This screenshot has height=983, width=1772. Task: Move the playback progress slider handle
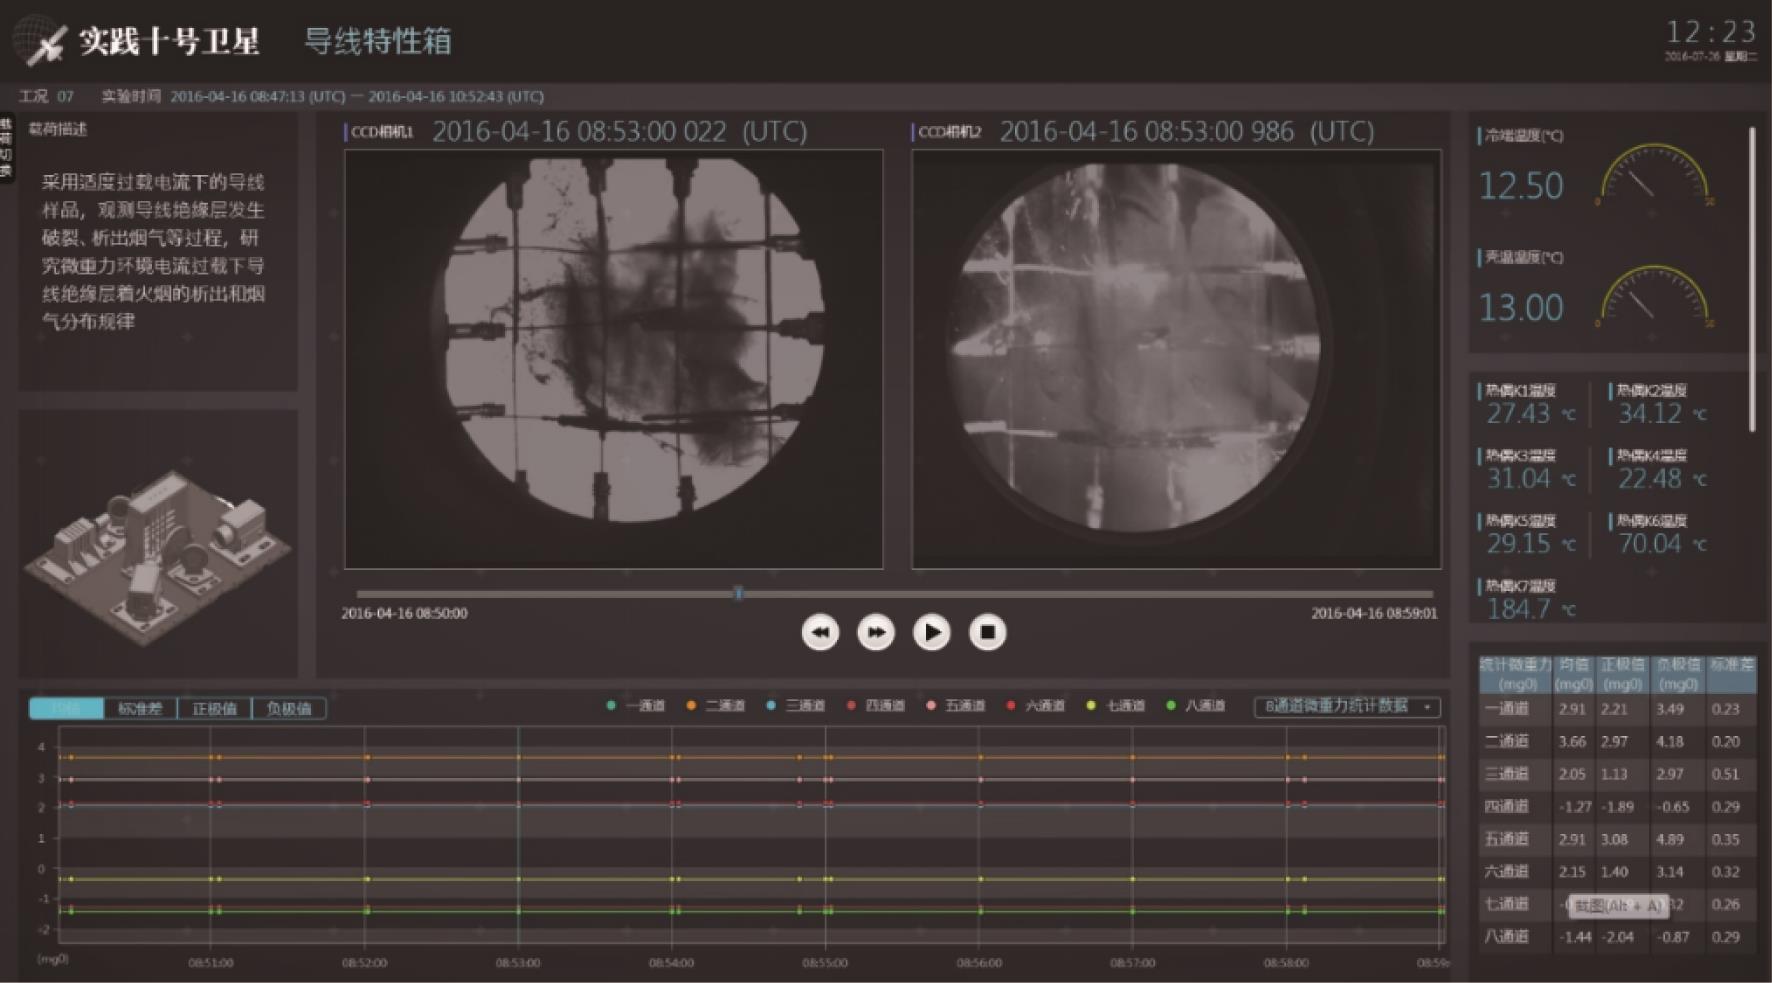(738, 593)
